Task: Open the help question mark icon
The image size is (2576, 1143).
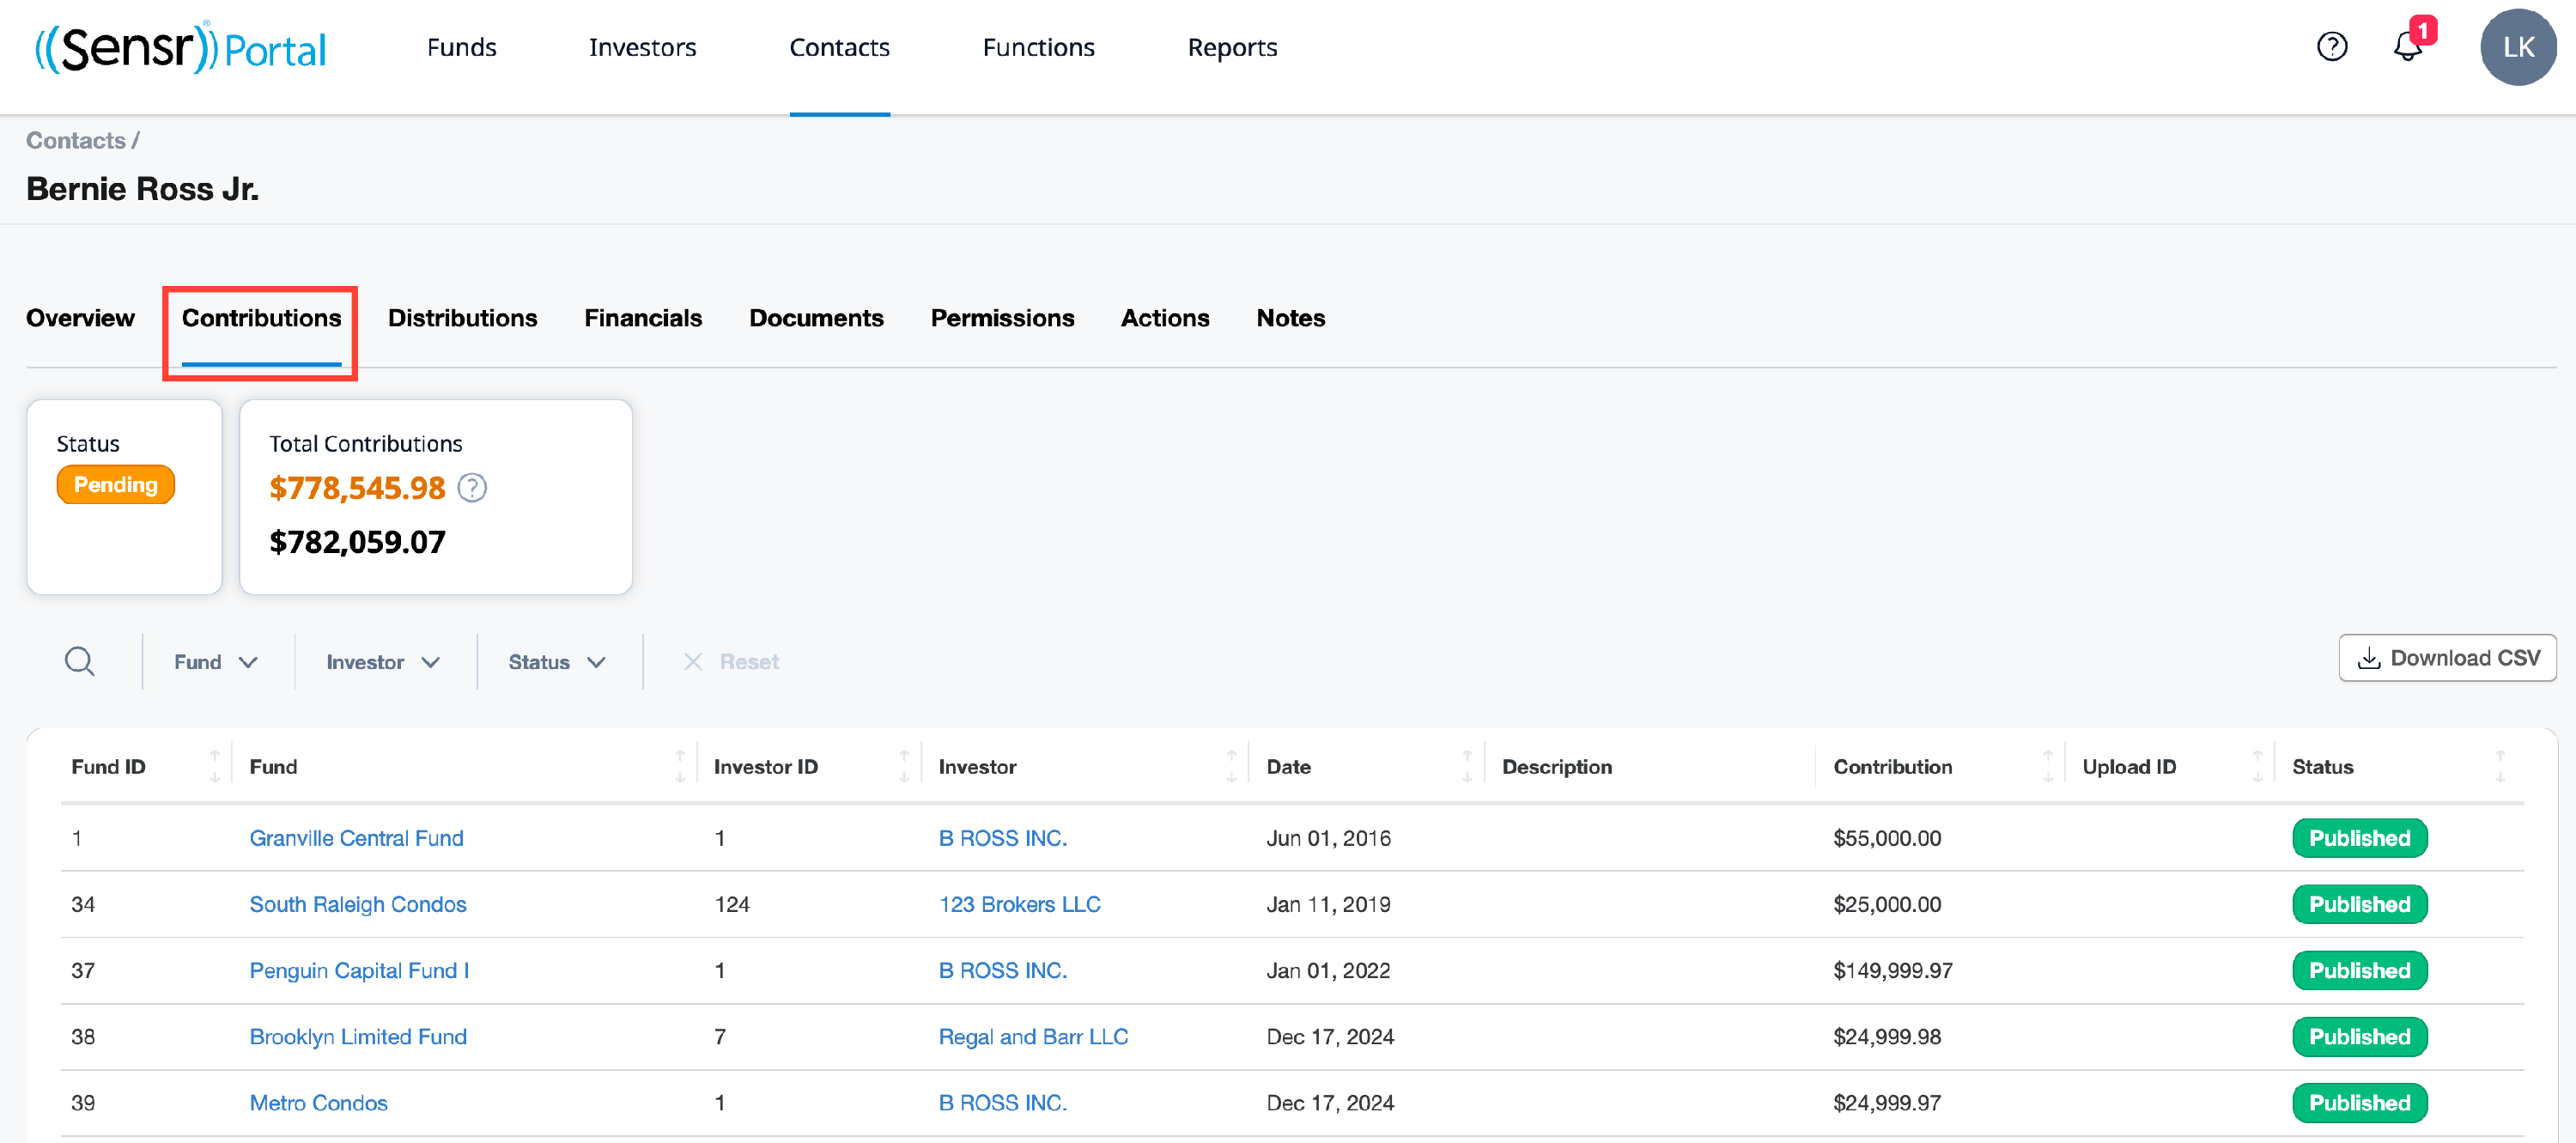Action: (x=2332, y=46)
